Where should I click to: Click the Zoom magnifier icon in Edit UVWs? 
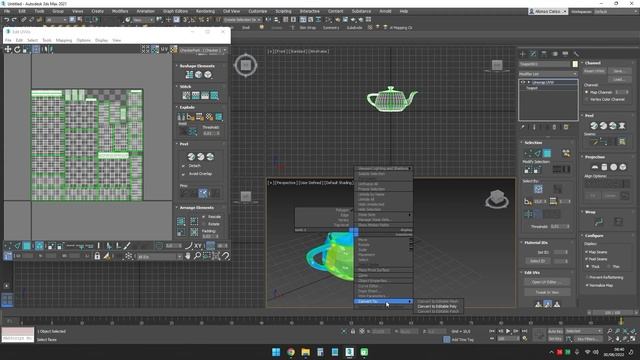(197, 256)
